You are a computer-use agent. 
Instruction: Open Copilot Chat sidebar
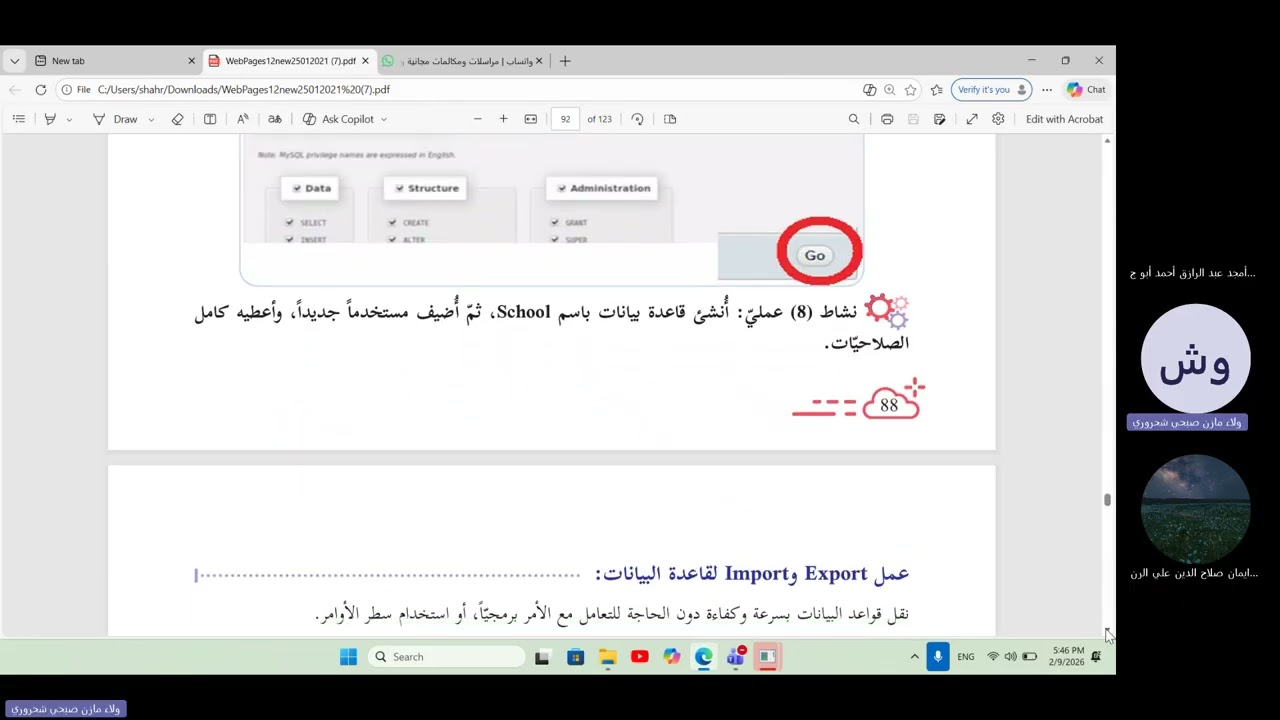point(1086,89)
